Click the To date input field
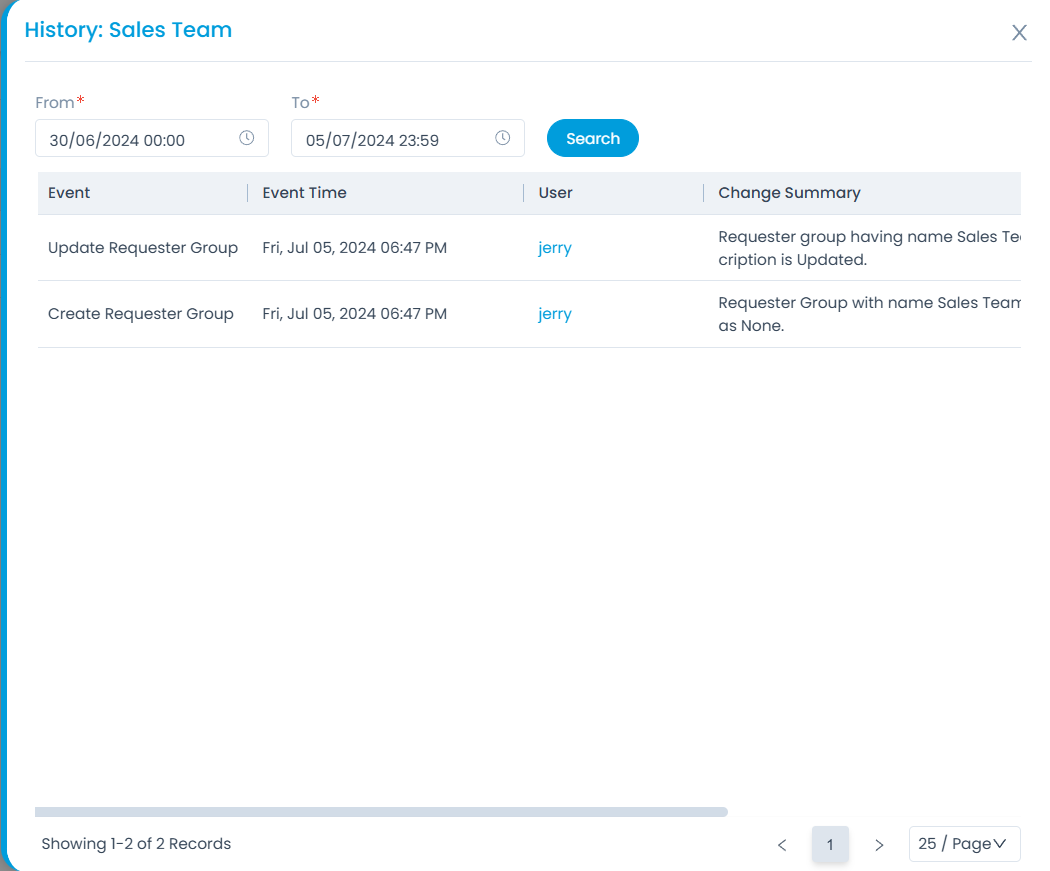The height and width of the screenshot is (871, 1050). (395, 140)
